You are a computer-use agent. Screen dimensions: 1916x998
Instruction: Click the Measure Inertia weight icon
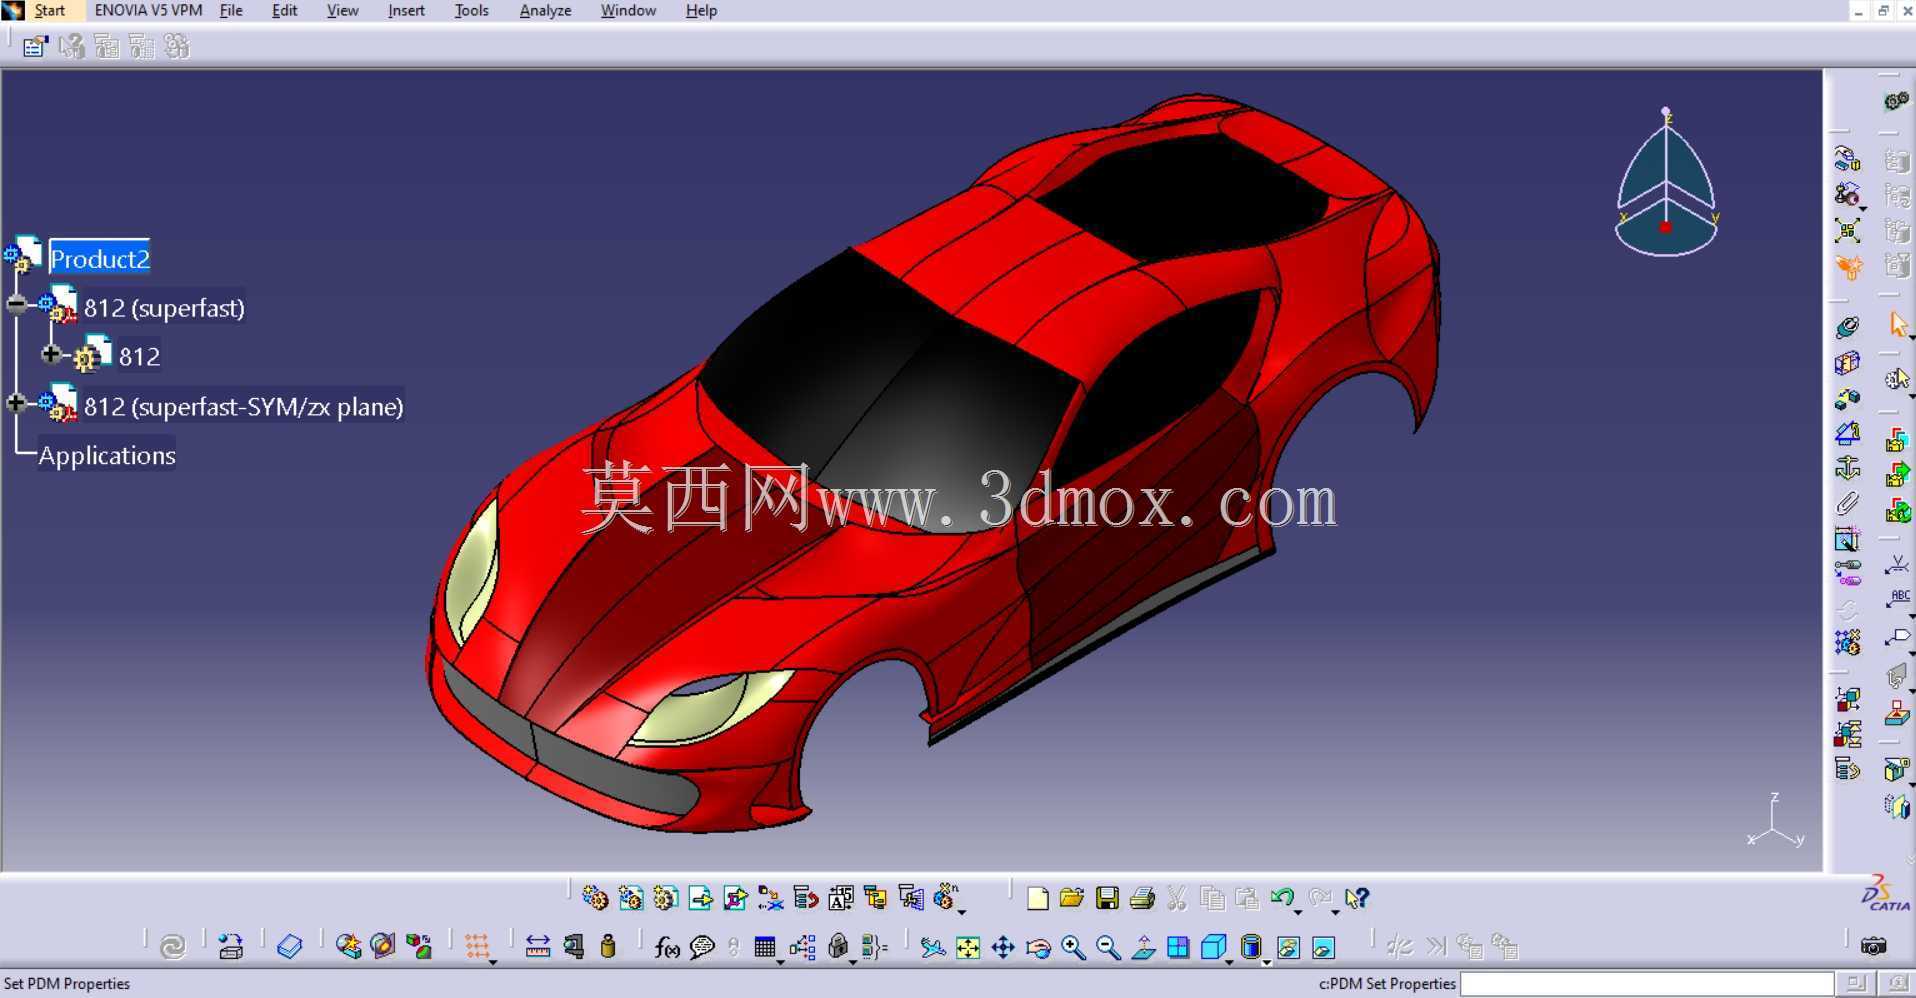click(x=608, y=947)
